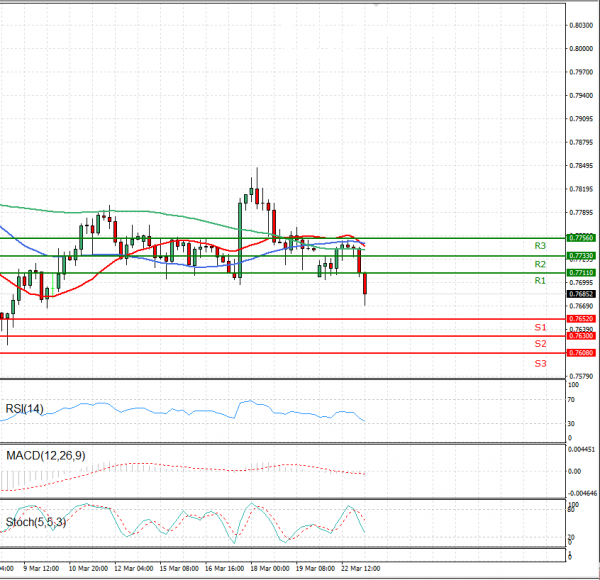Click the 22 Mar 12:00 time label
Screen dimensions: 600x580
[x=361, y=568]
